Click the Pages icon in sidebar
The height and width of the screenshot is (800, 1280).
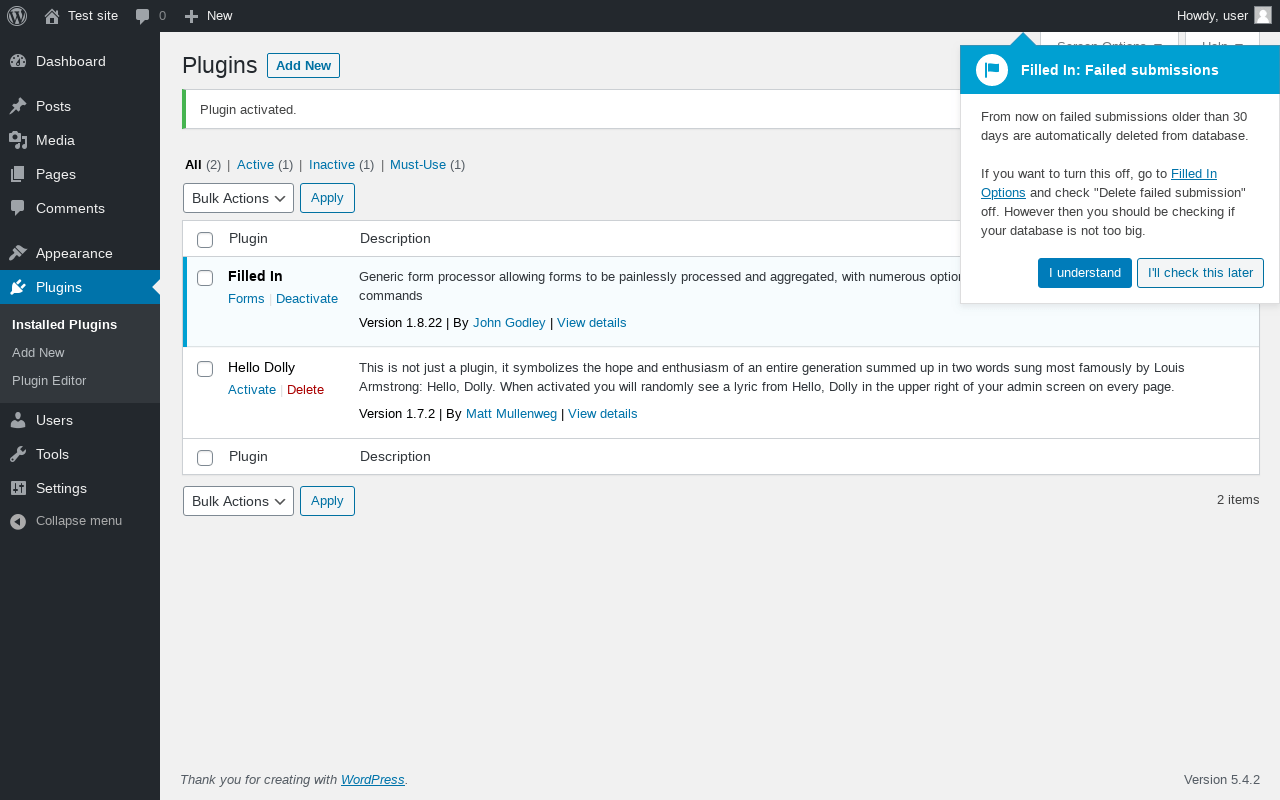click(18, 174)
